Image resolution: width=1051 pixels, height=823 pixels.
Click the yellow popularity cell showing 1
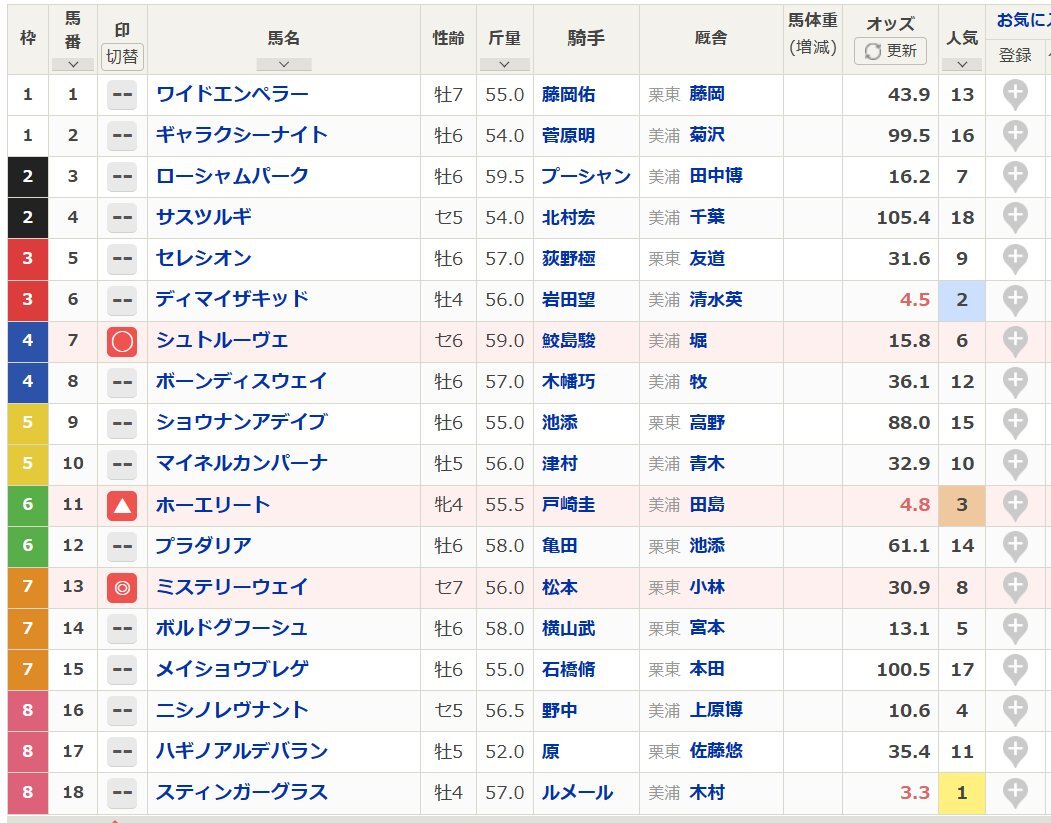pyautogui.click(x=962, y=793)
